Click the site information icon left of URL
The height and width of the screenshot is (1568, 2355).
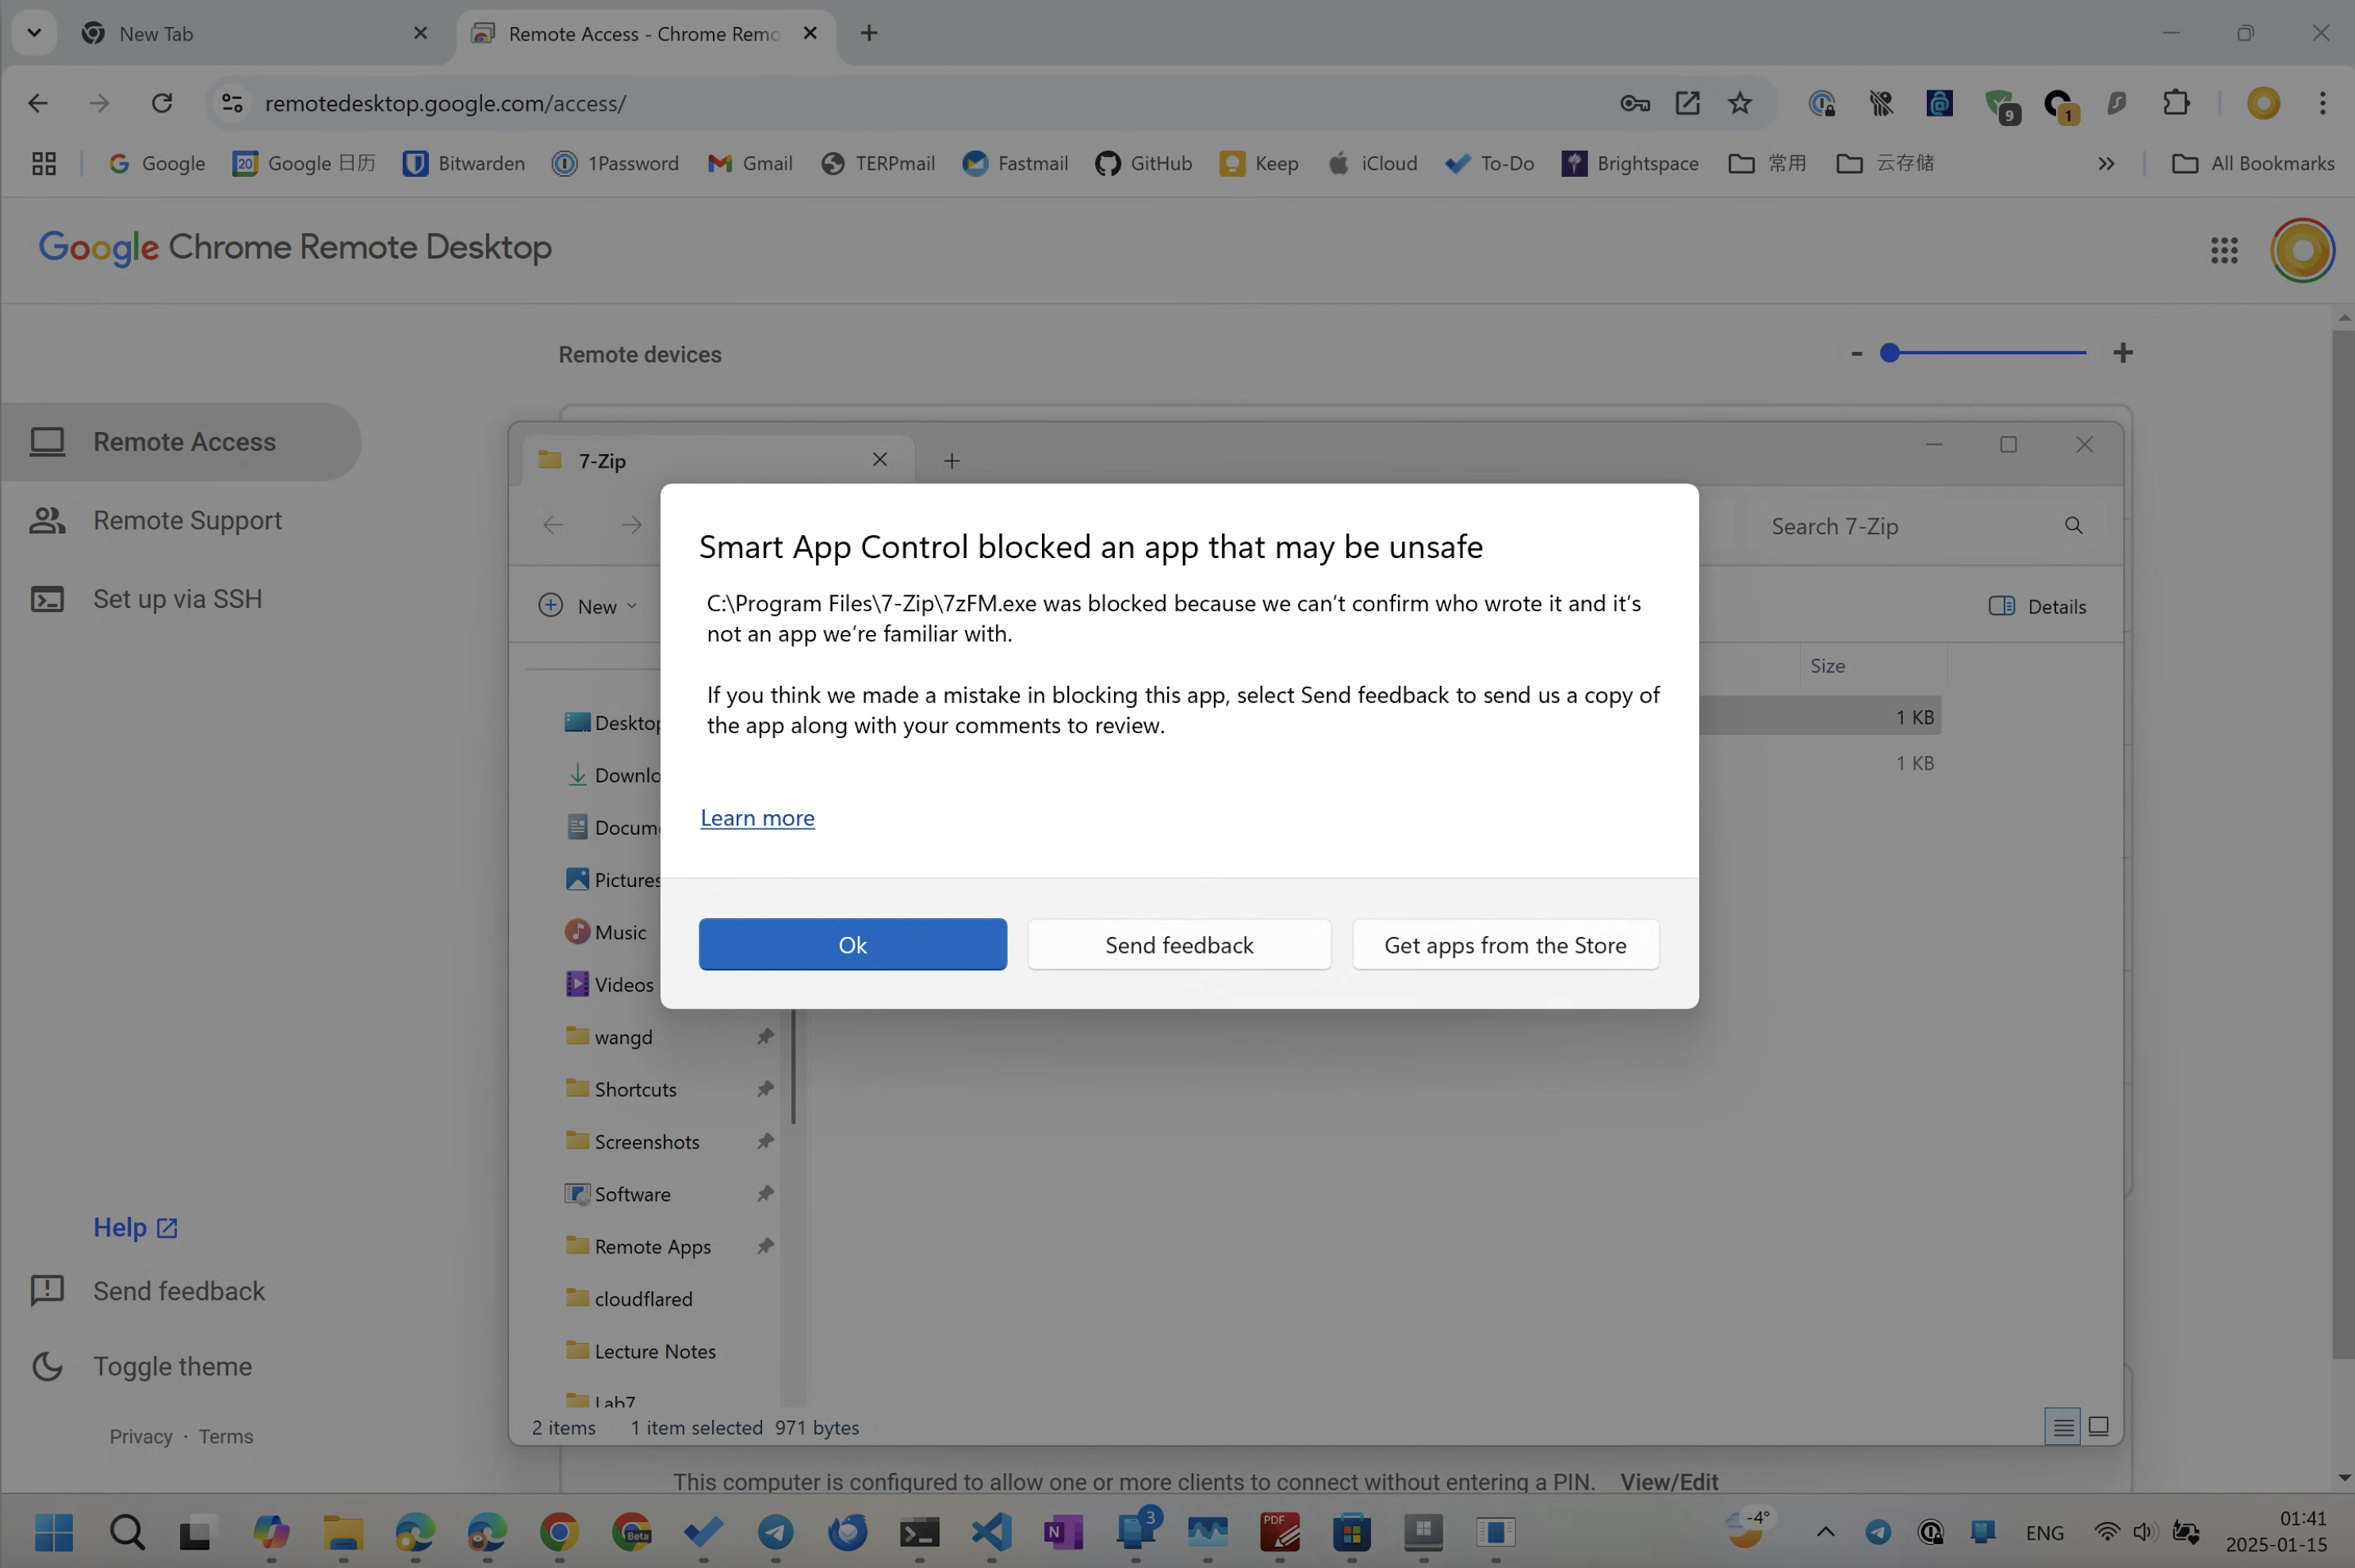(x=232, y=103)
